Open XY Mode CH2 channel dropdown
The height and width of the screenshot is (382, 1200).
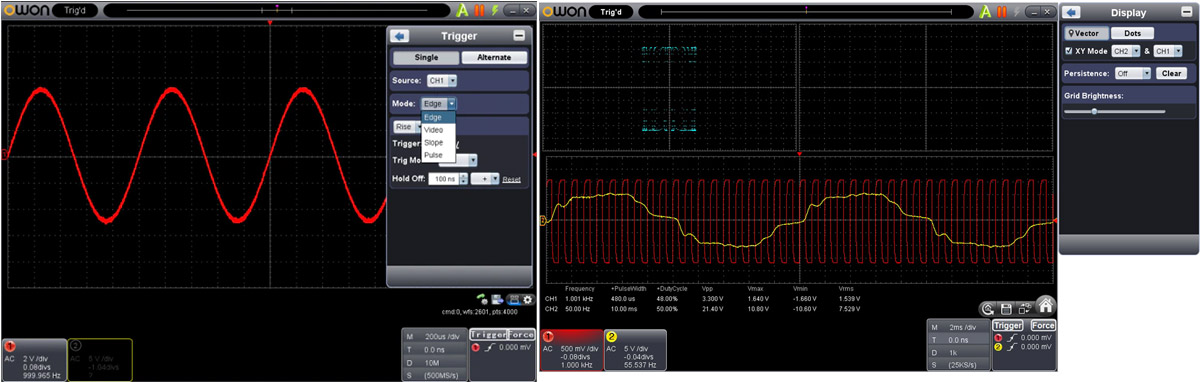coord(1126,50)
